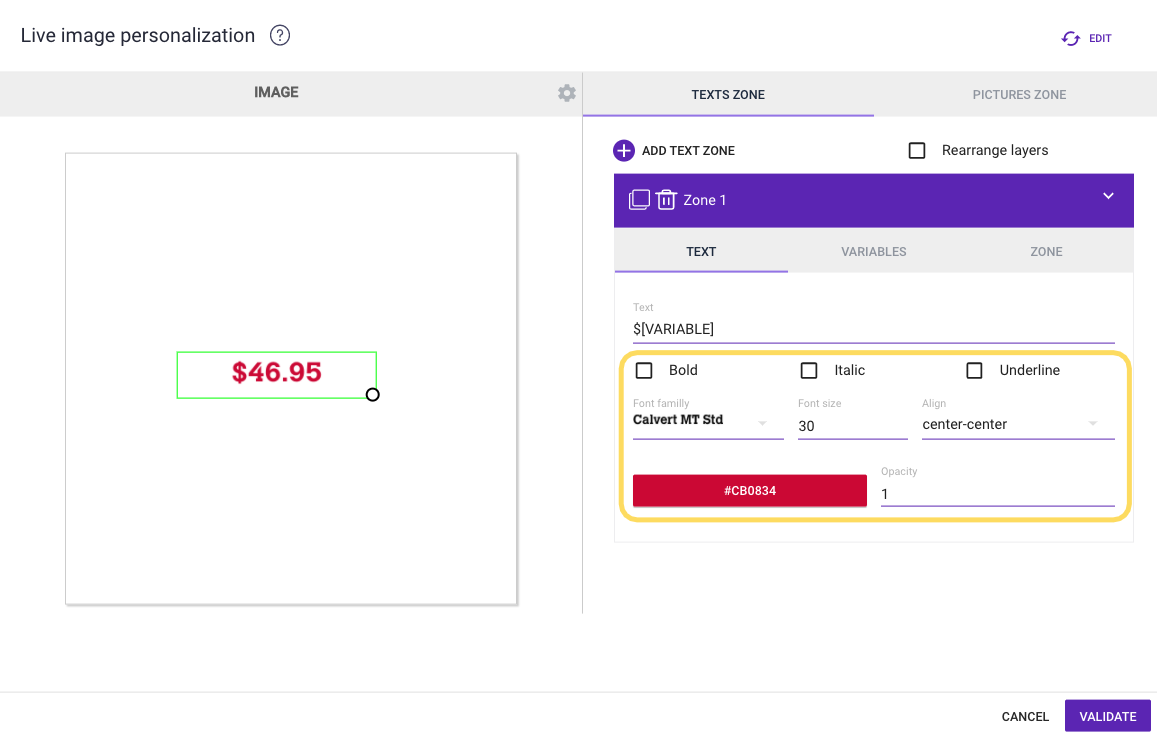Click the Validate button
The width and height of the screenshot is (1157, 738).
(x=1108, y=716)
